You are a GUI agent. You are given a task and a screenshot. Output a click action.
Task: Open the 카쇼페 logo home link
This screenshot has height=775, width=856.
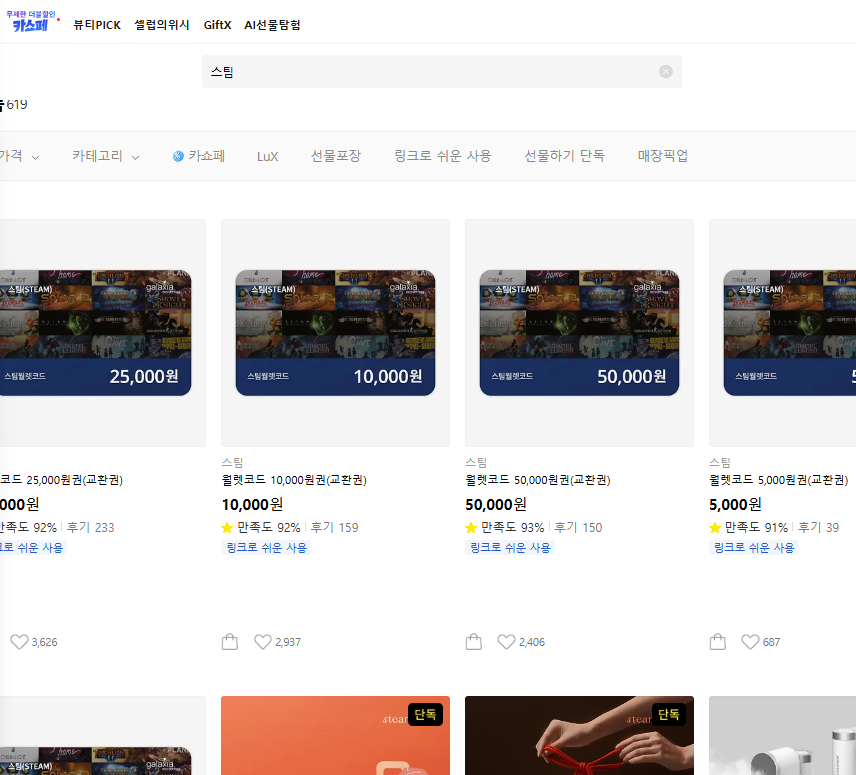(31, 22)
